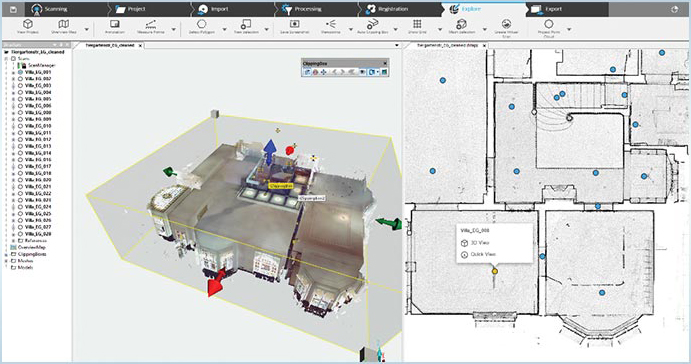
Task: Click the selection tool icon left of Save Screenshot
Action: click(246, 24)
